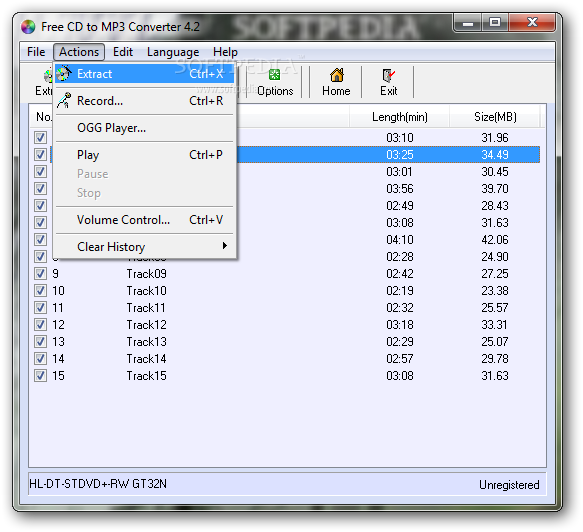
Task: Click the No. column header
Action: pyautogui.click(x=44, y=117)
